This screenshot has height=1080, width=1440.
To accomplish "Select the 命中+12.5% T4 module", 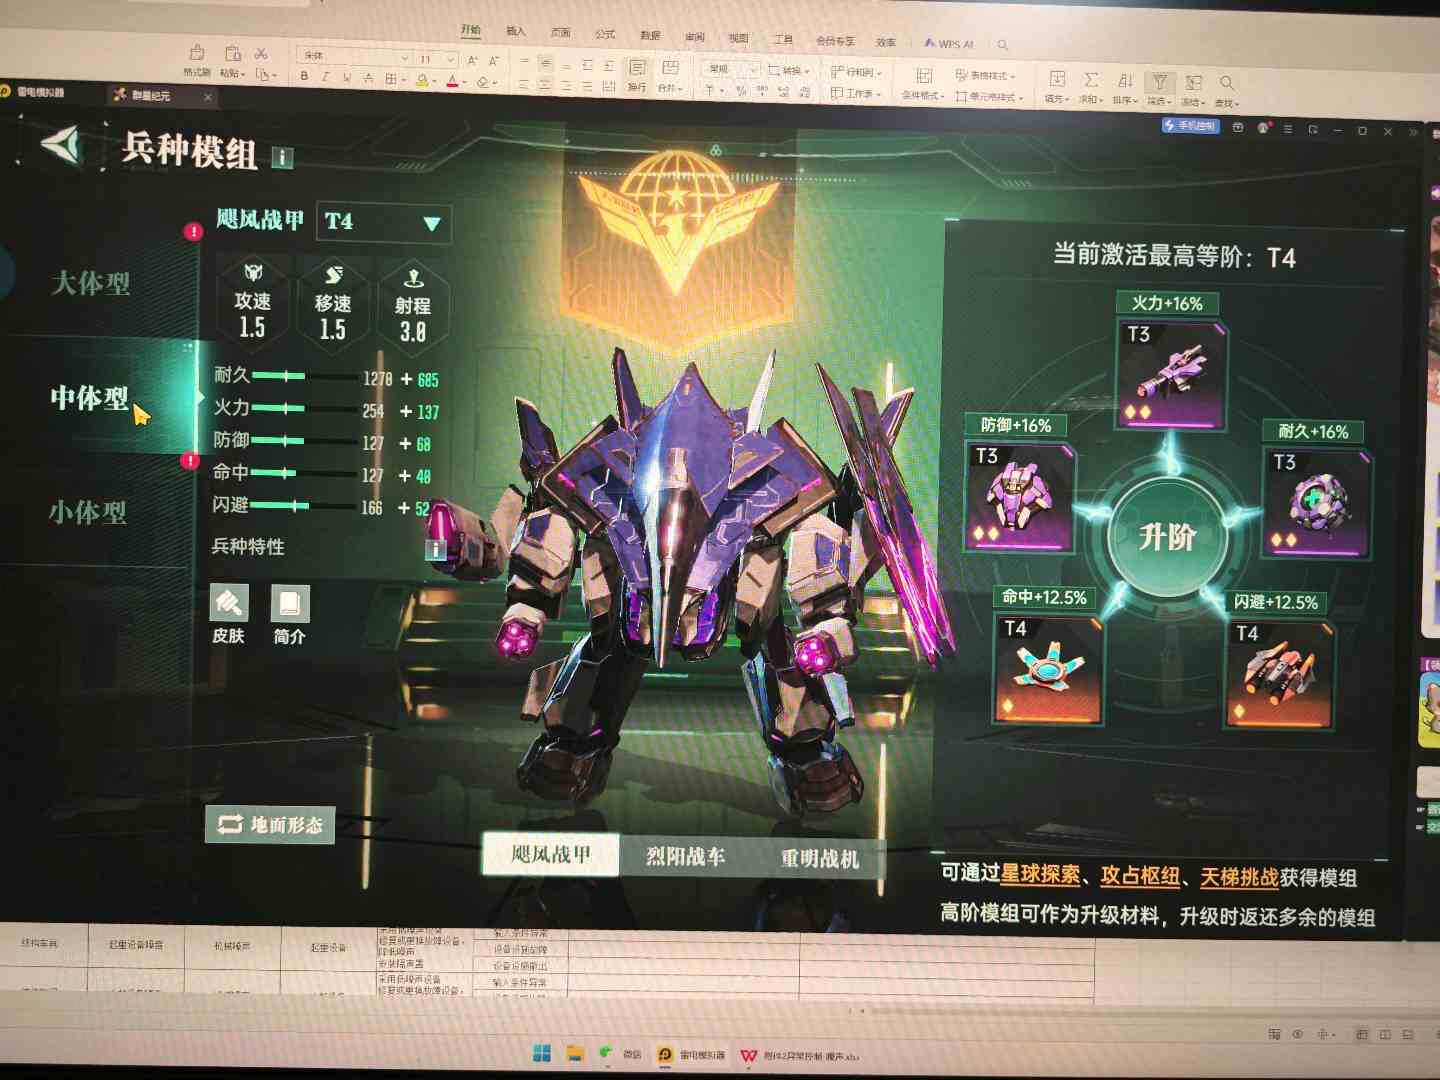I will pos(1047,668).
